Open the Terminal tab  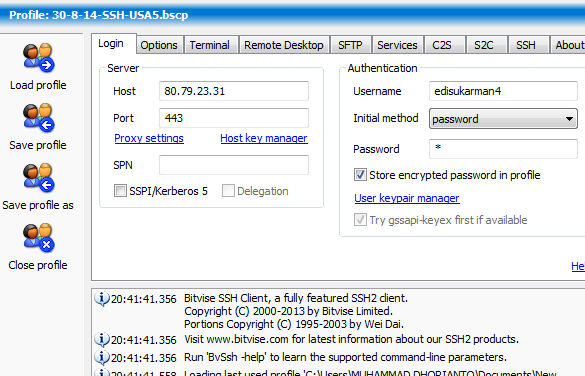(x=210, y=45)
